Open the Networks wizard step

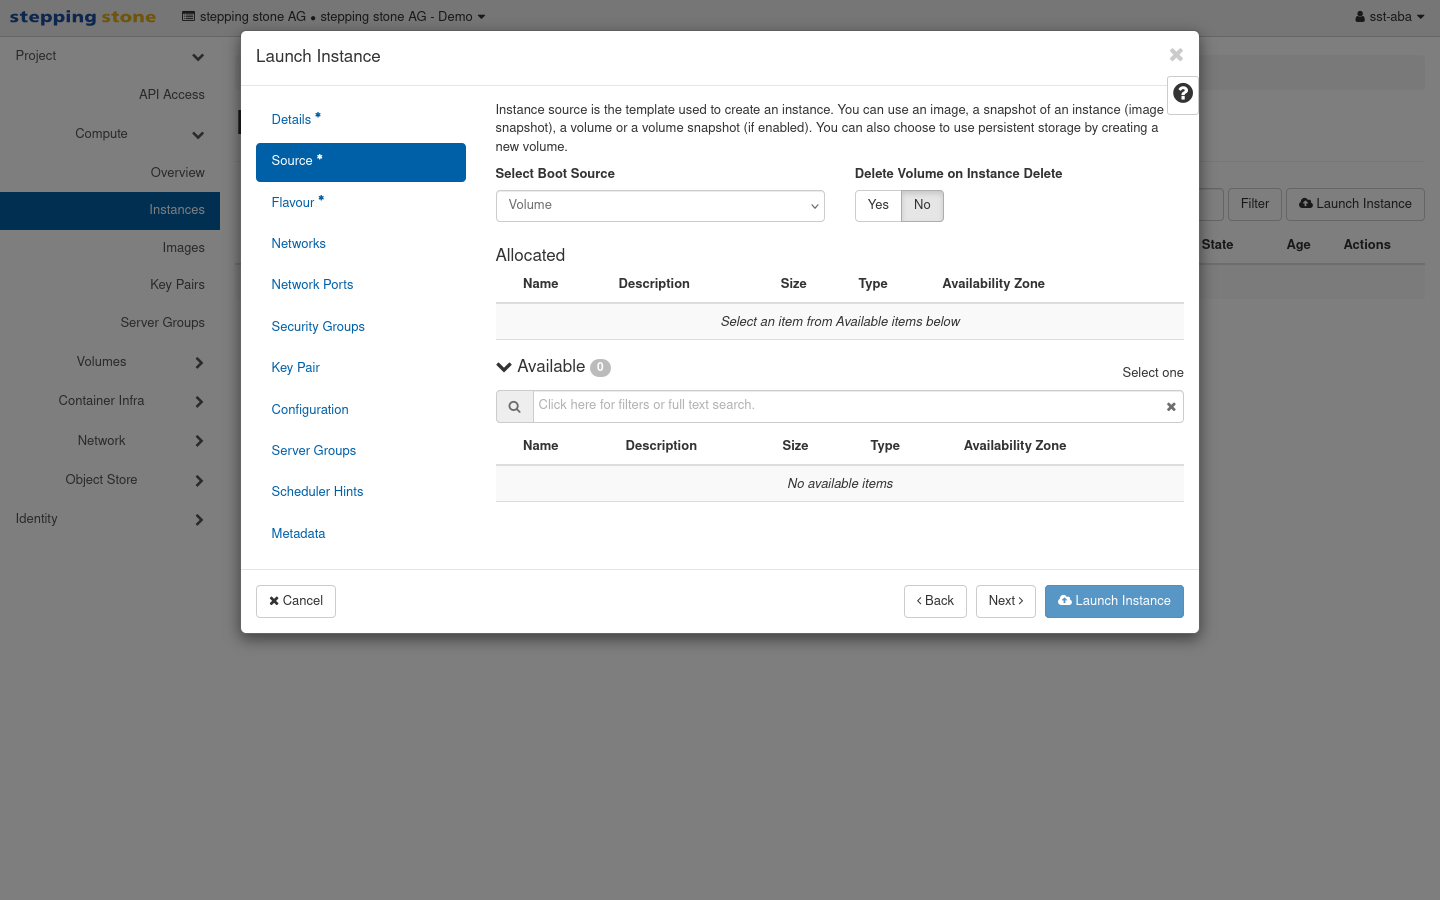[361, 244]
